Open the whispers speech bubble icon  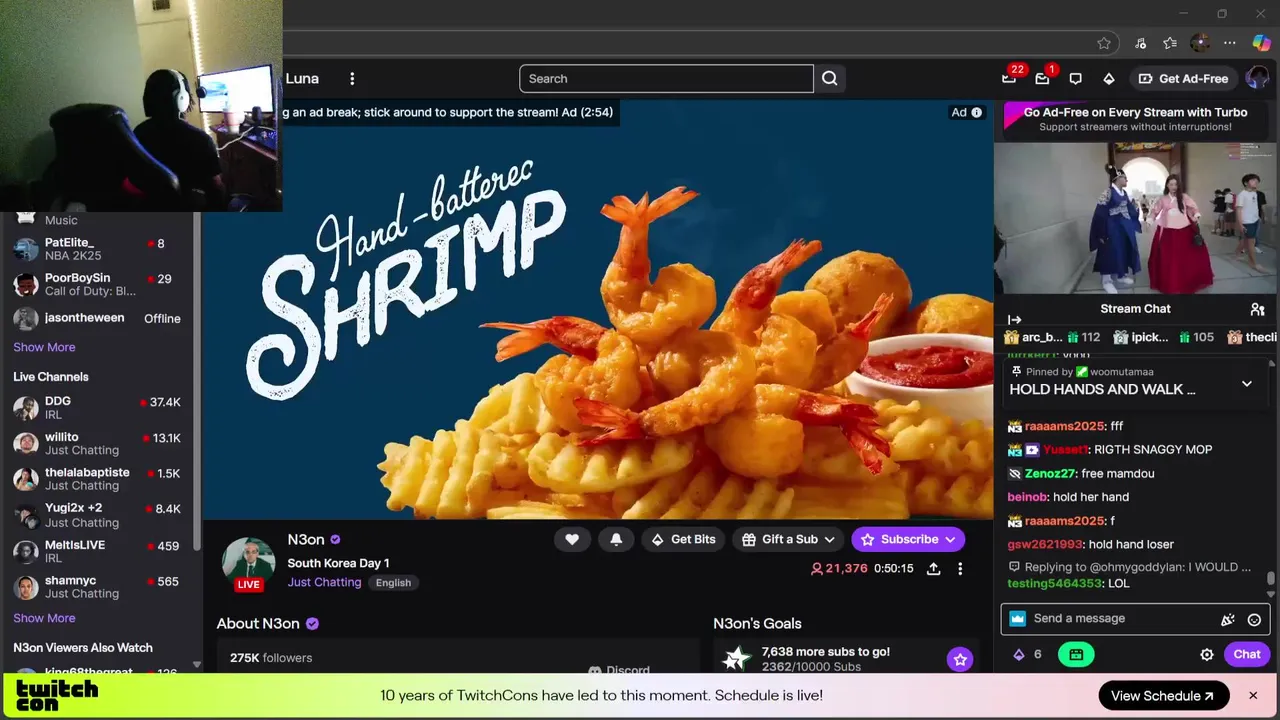(x=1075, y=79)
